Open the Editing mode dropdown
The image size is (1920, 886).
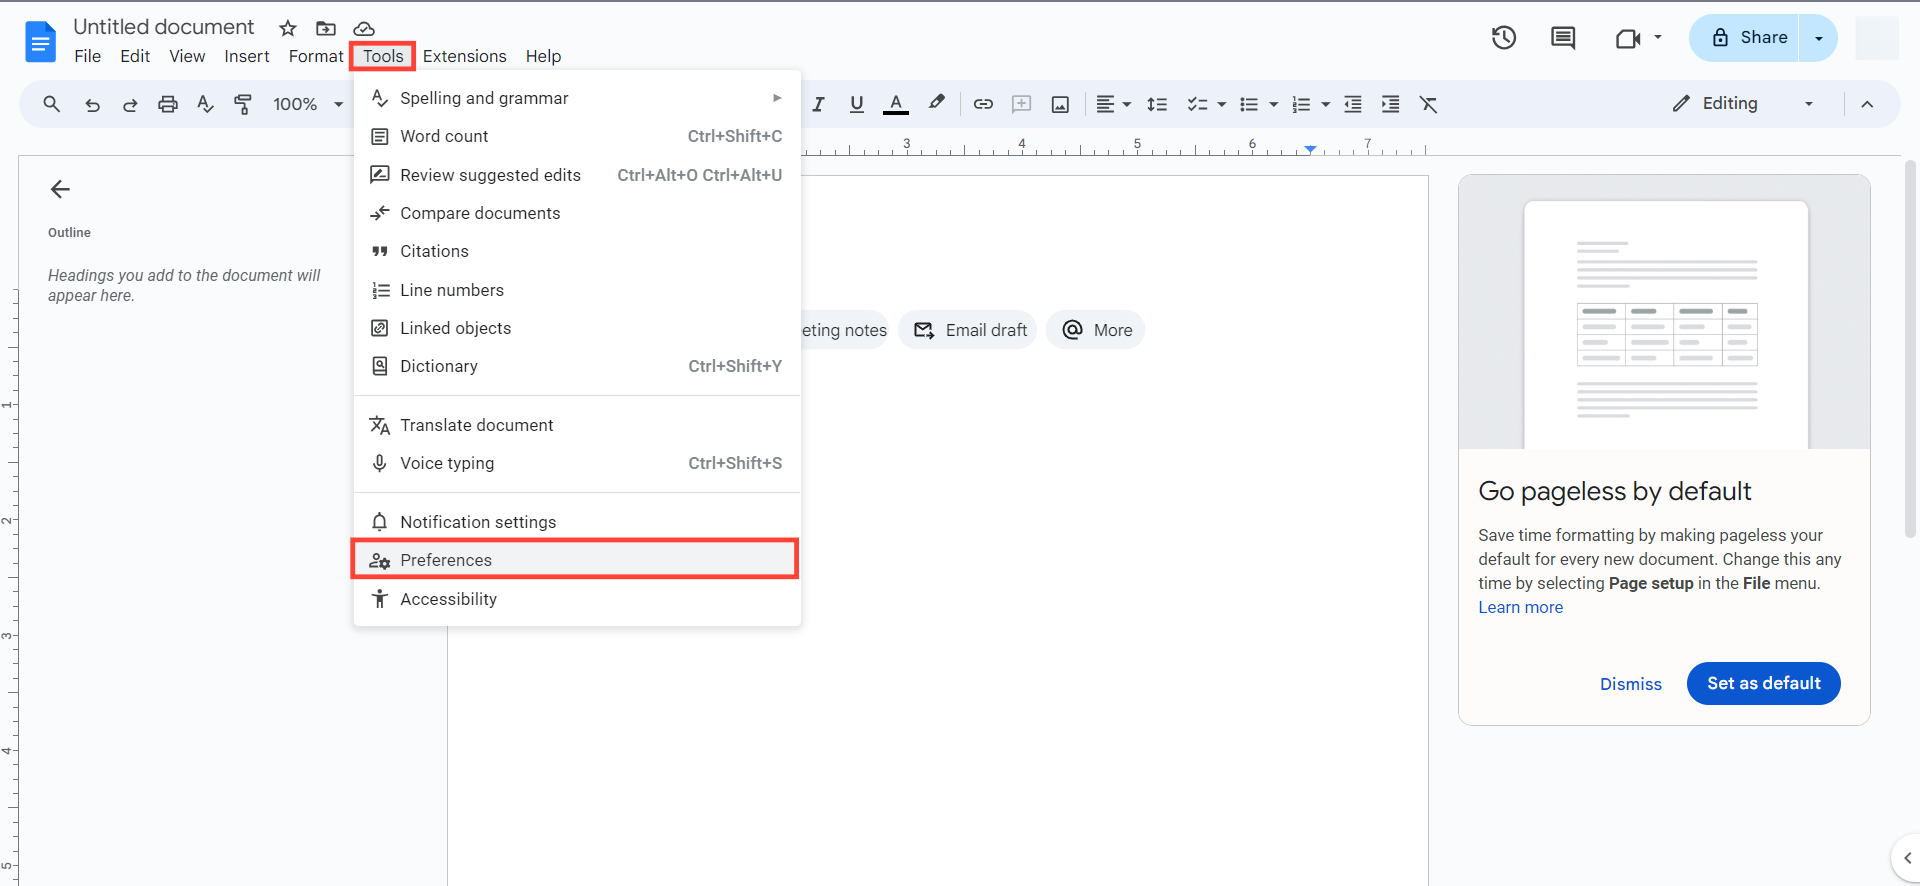tap(1744, 104)
